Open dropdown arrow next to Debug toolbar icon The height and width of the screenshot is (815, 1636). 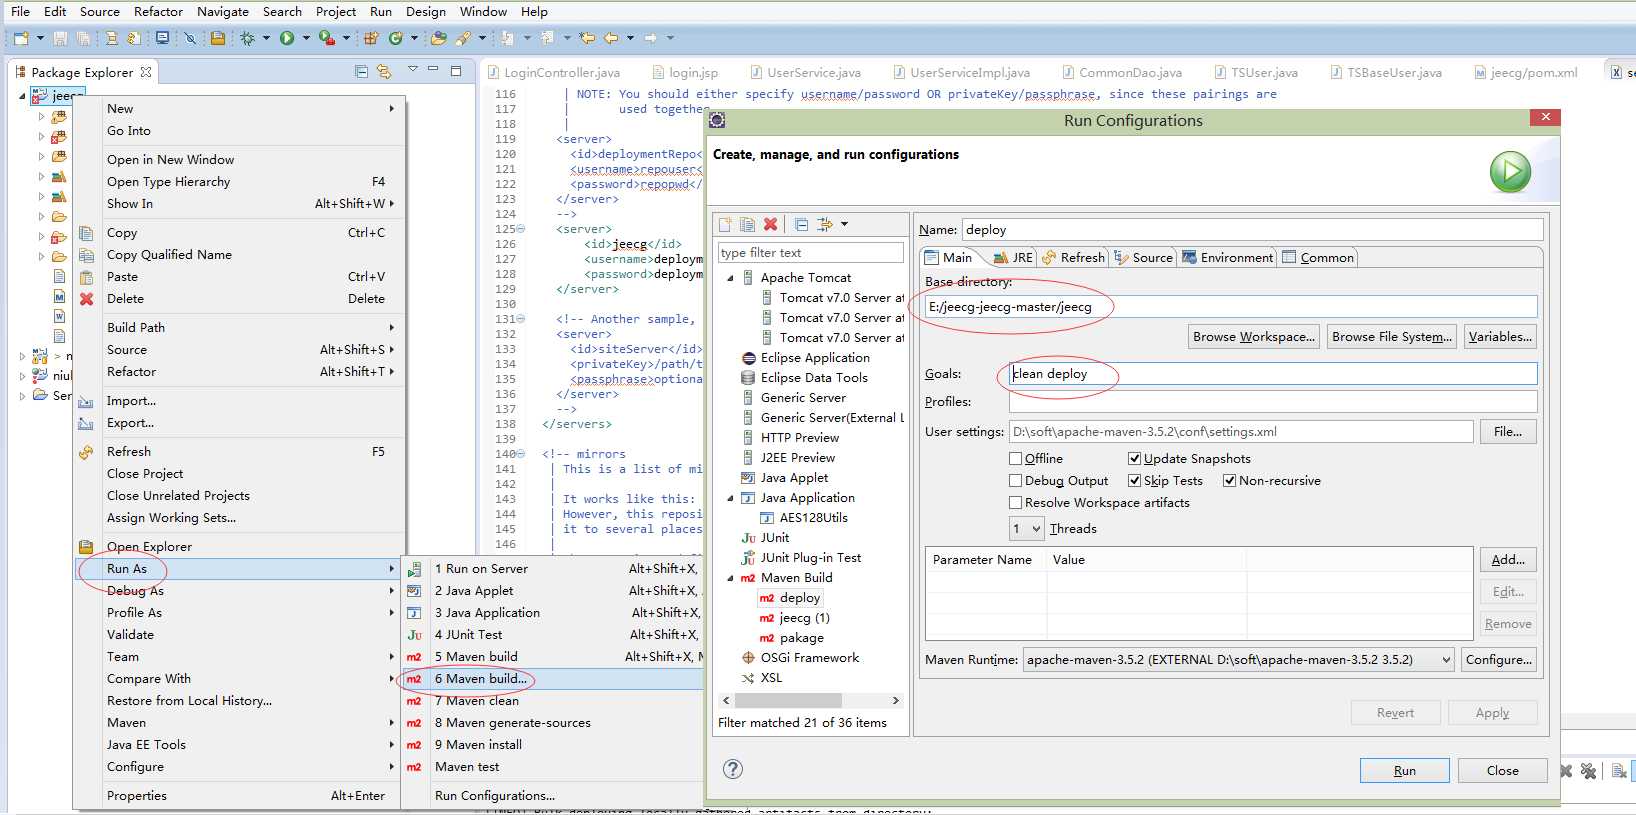click(x=265, y=38)
